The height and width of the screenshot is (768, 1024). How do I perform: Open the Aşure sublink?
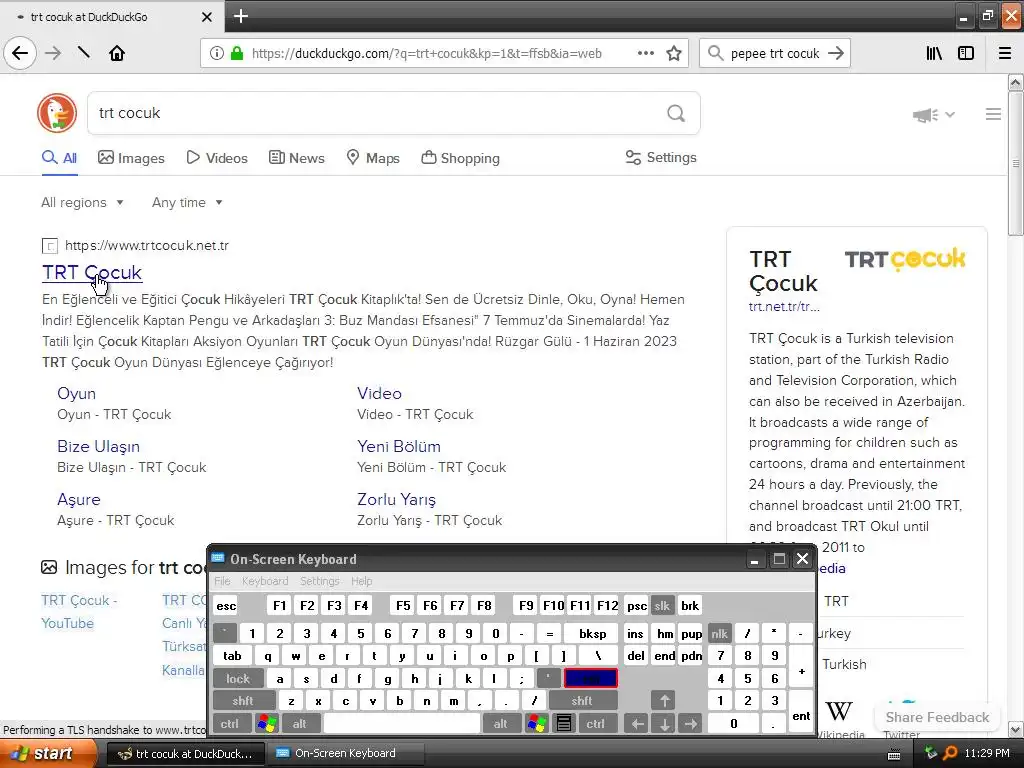78,500
